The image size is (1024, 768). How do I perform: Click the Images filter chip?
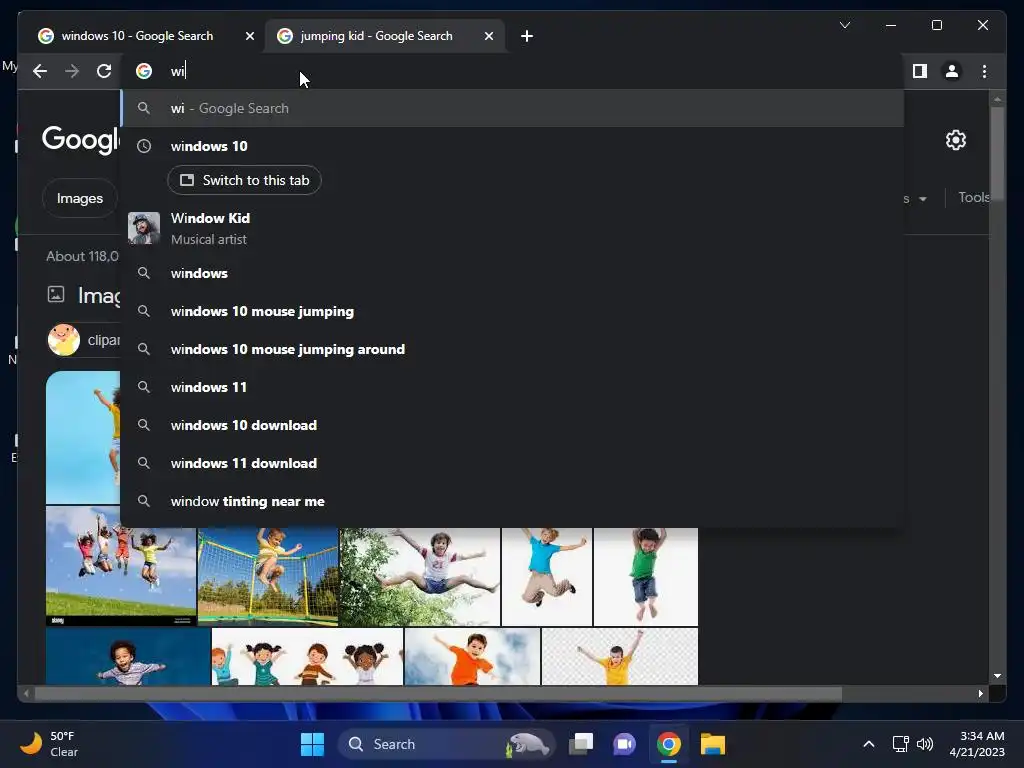[x=80, y=199]
